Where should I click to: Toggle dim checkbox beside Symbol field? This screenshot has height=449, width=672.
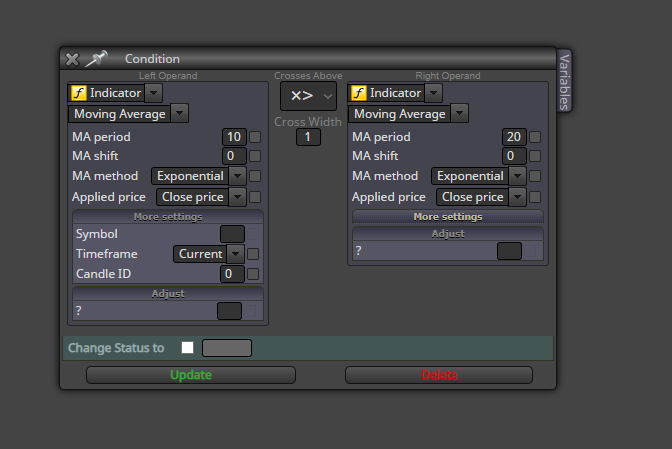[253, 234]
